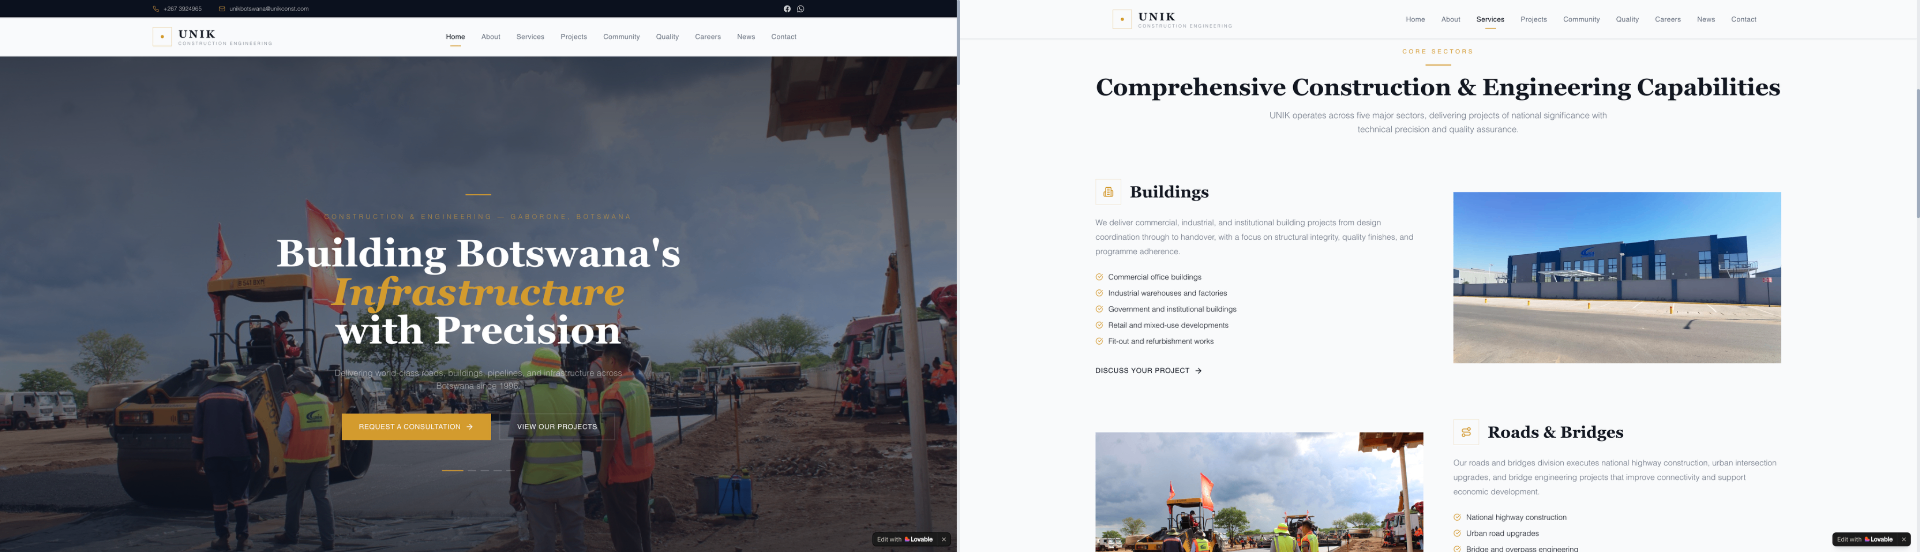This screenshot has width=1920, height=552.
Task: Click the Roads & Bridges sector icon
Action: pyautogui.click(x=1466, y=432)
